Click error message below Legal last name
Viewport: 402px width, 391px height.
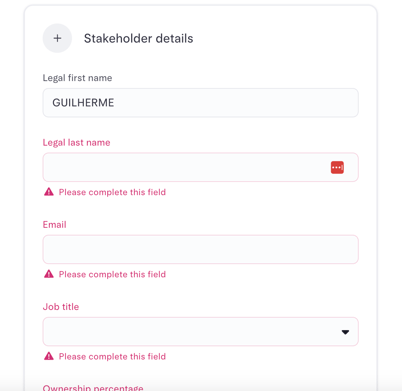click(112, 192)
